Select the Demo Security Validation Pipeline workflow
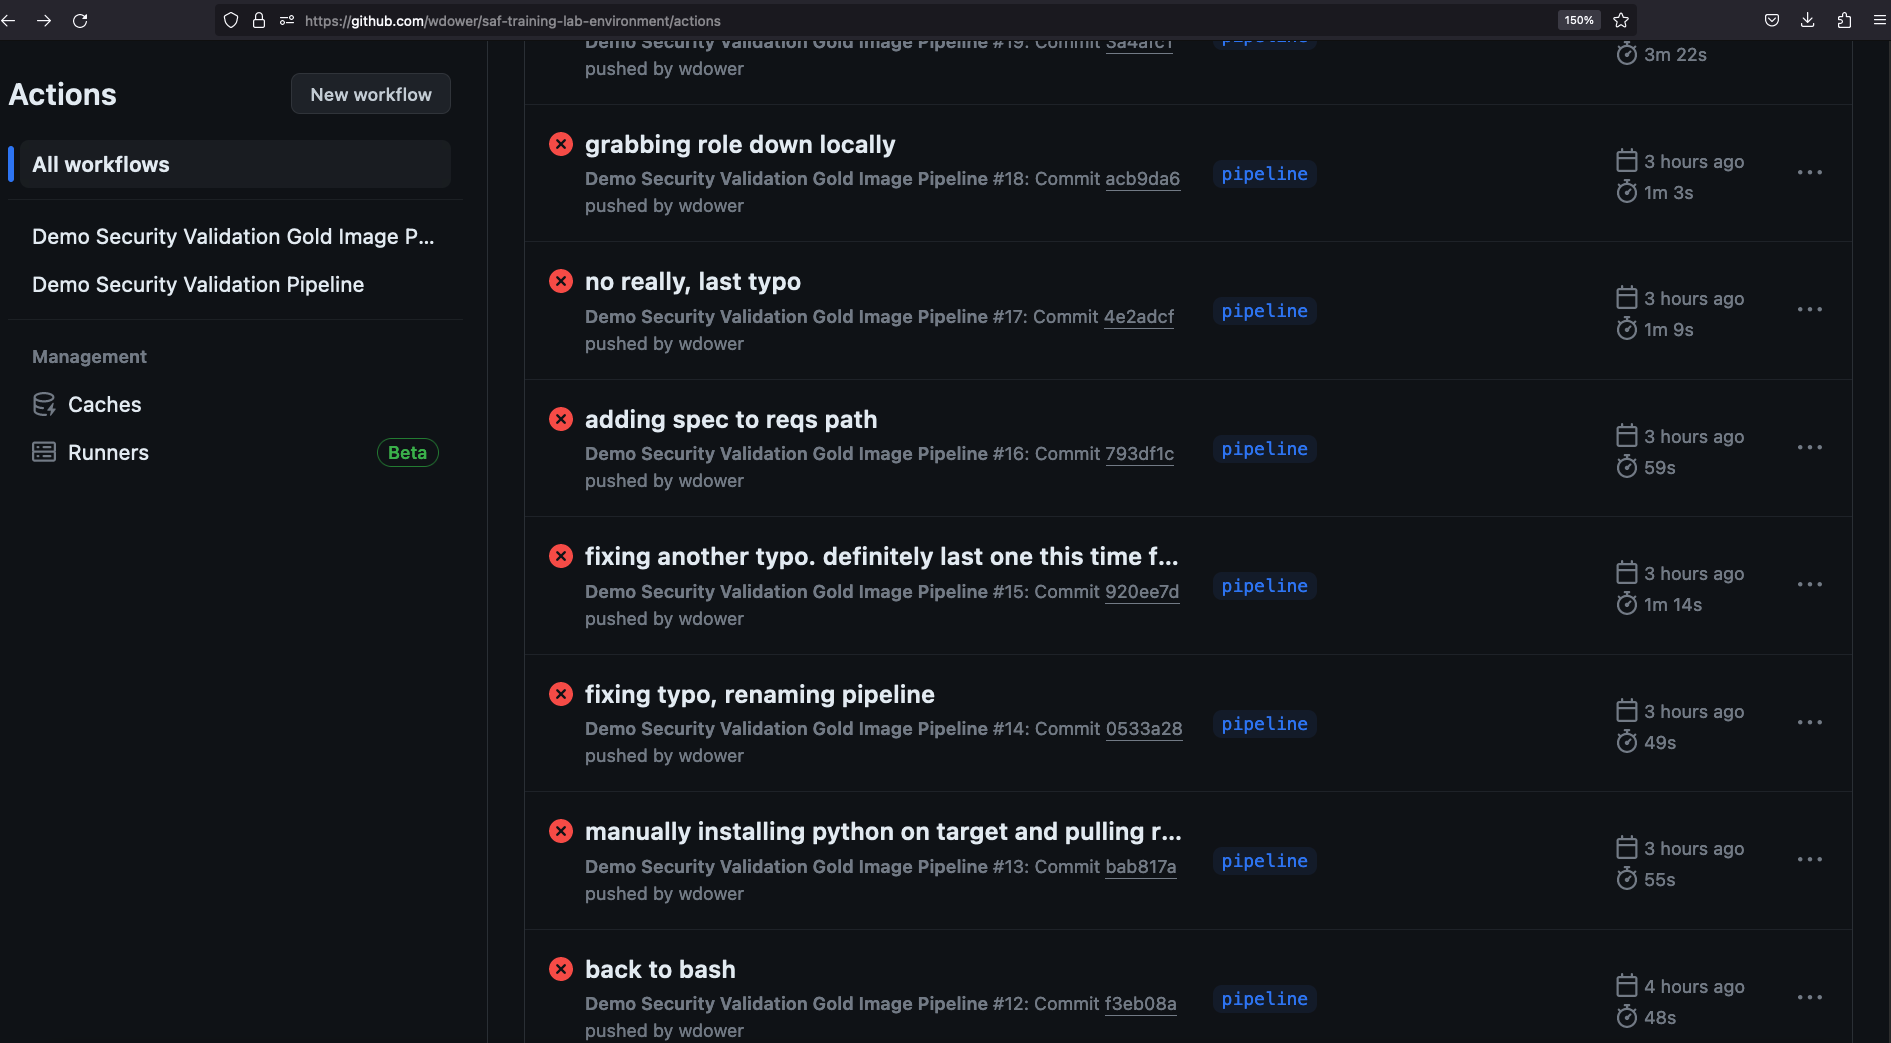Screen dimensions: 1891x1043 coord(198,284)
